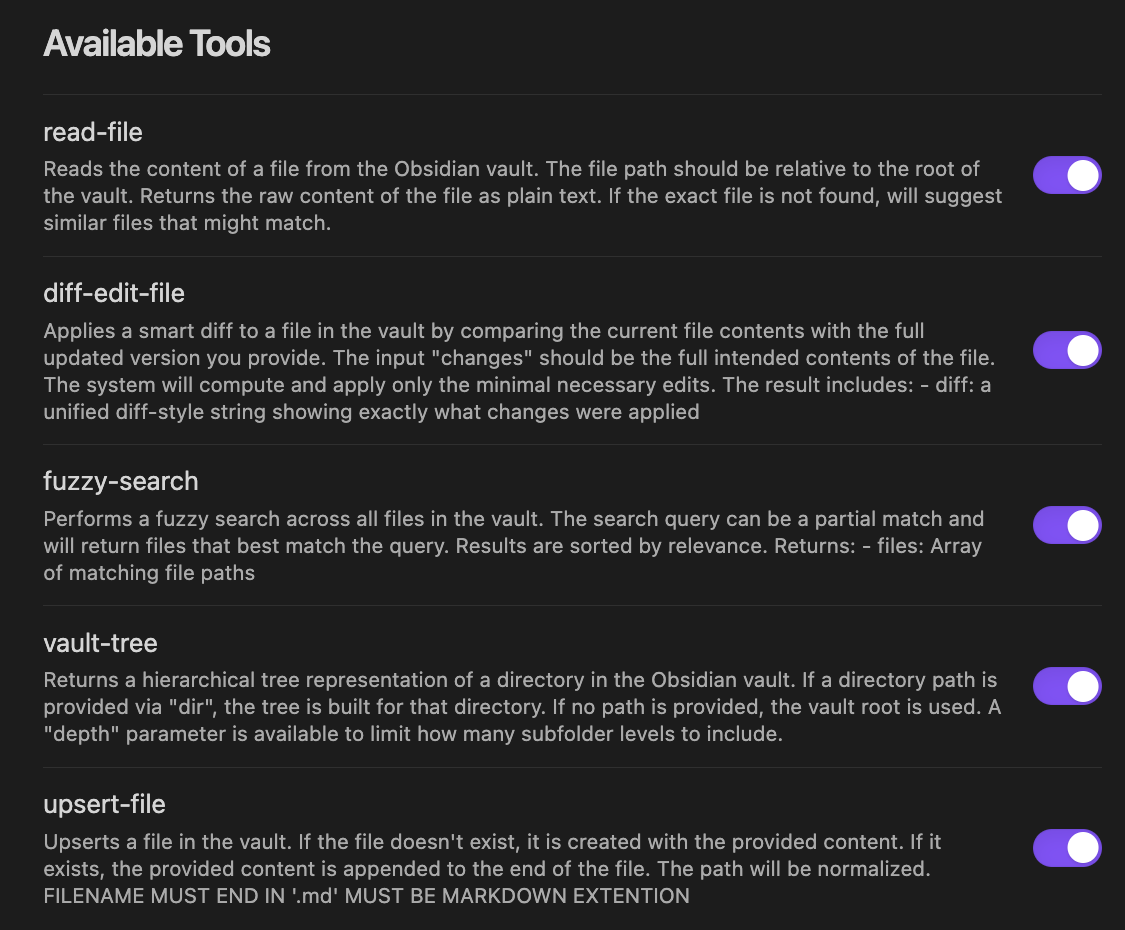Turn off the diff-edit-file switch
The width and height of the screenshot is (1125, 930).
[x=1067, y=351]
